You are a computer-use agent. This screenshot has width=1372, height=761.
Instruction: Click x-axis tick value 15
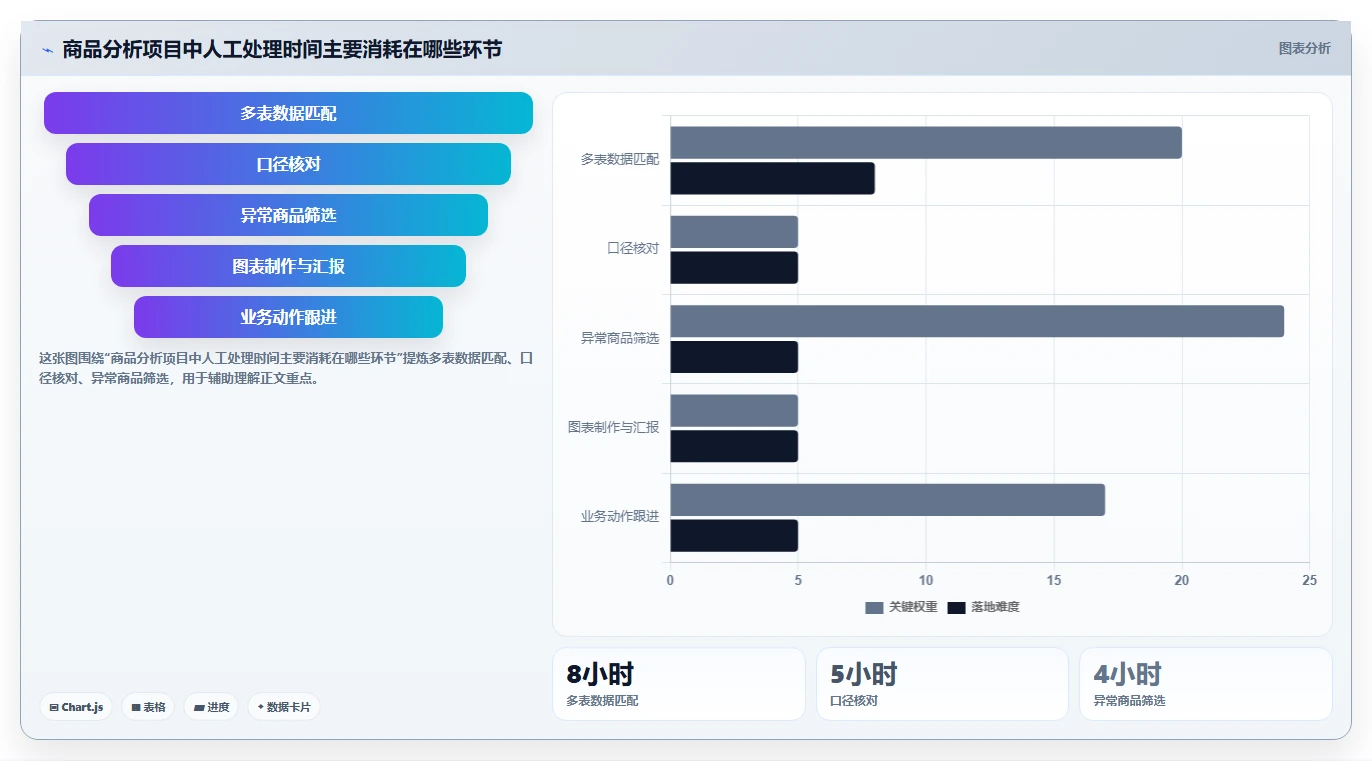point(1054,581)
